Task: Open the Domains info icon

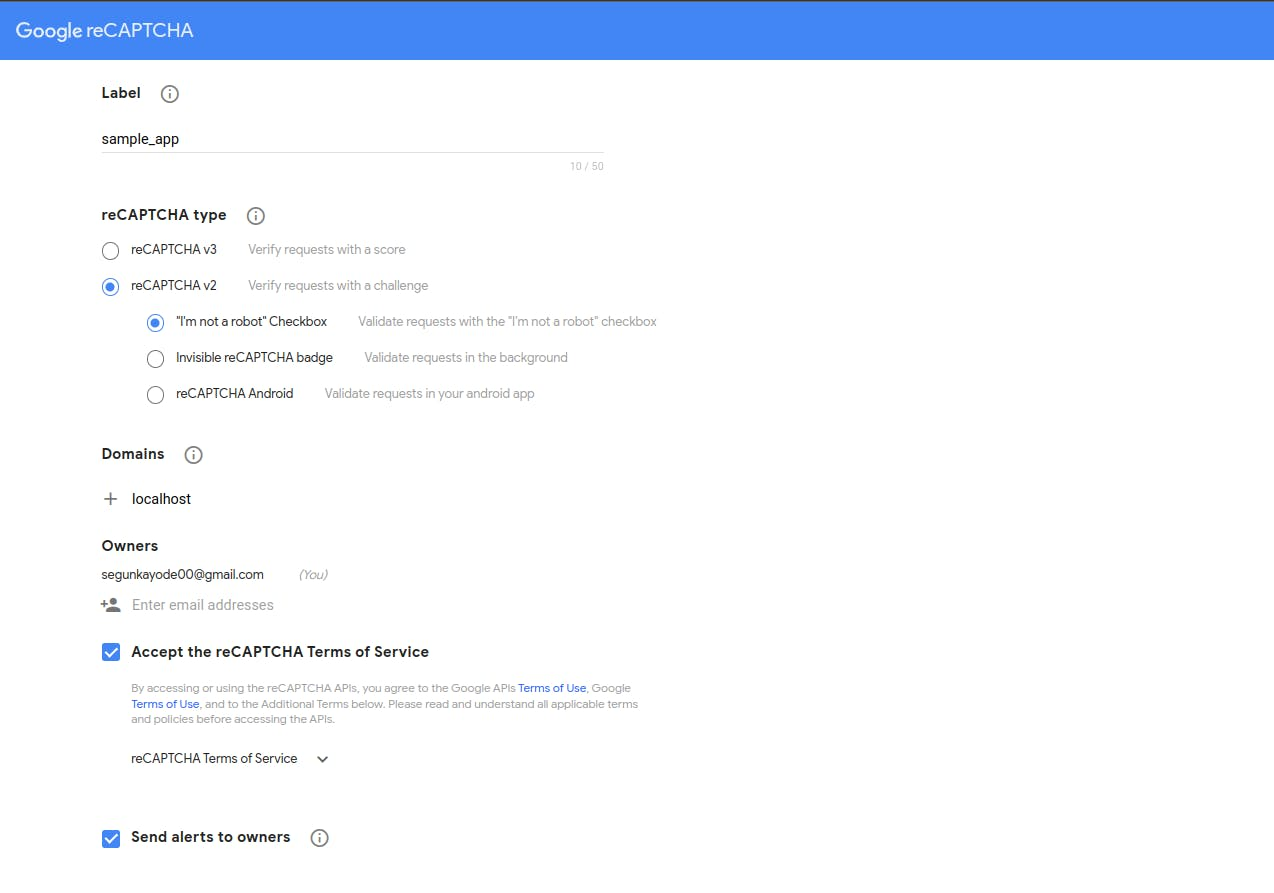Action: tap(194, 455)
